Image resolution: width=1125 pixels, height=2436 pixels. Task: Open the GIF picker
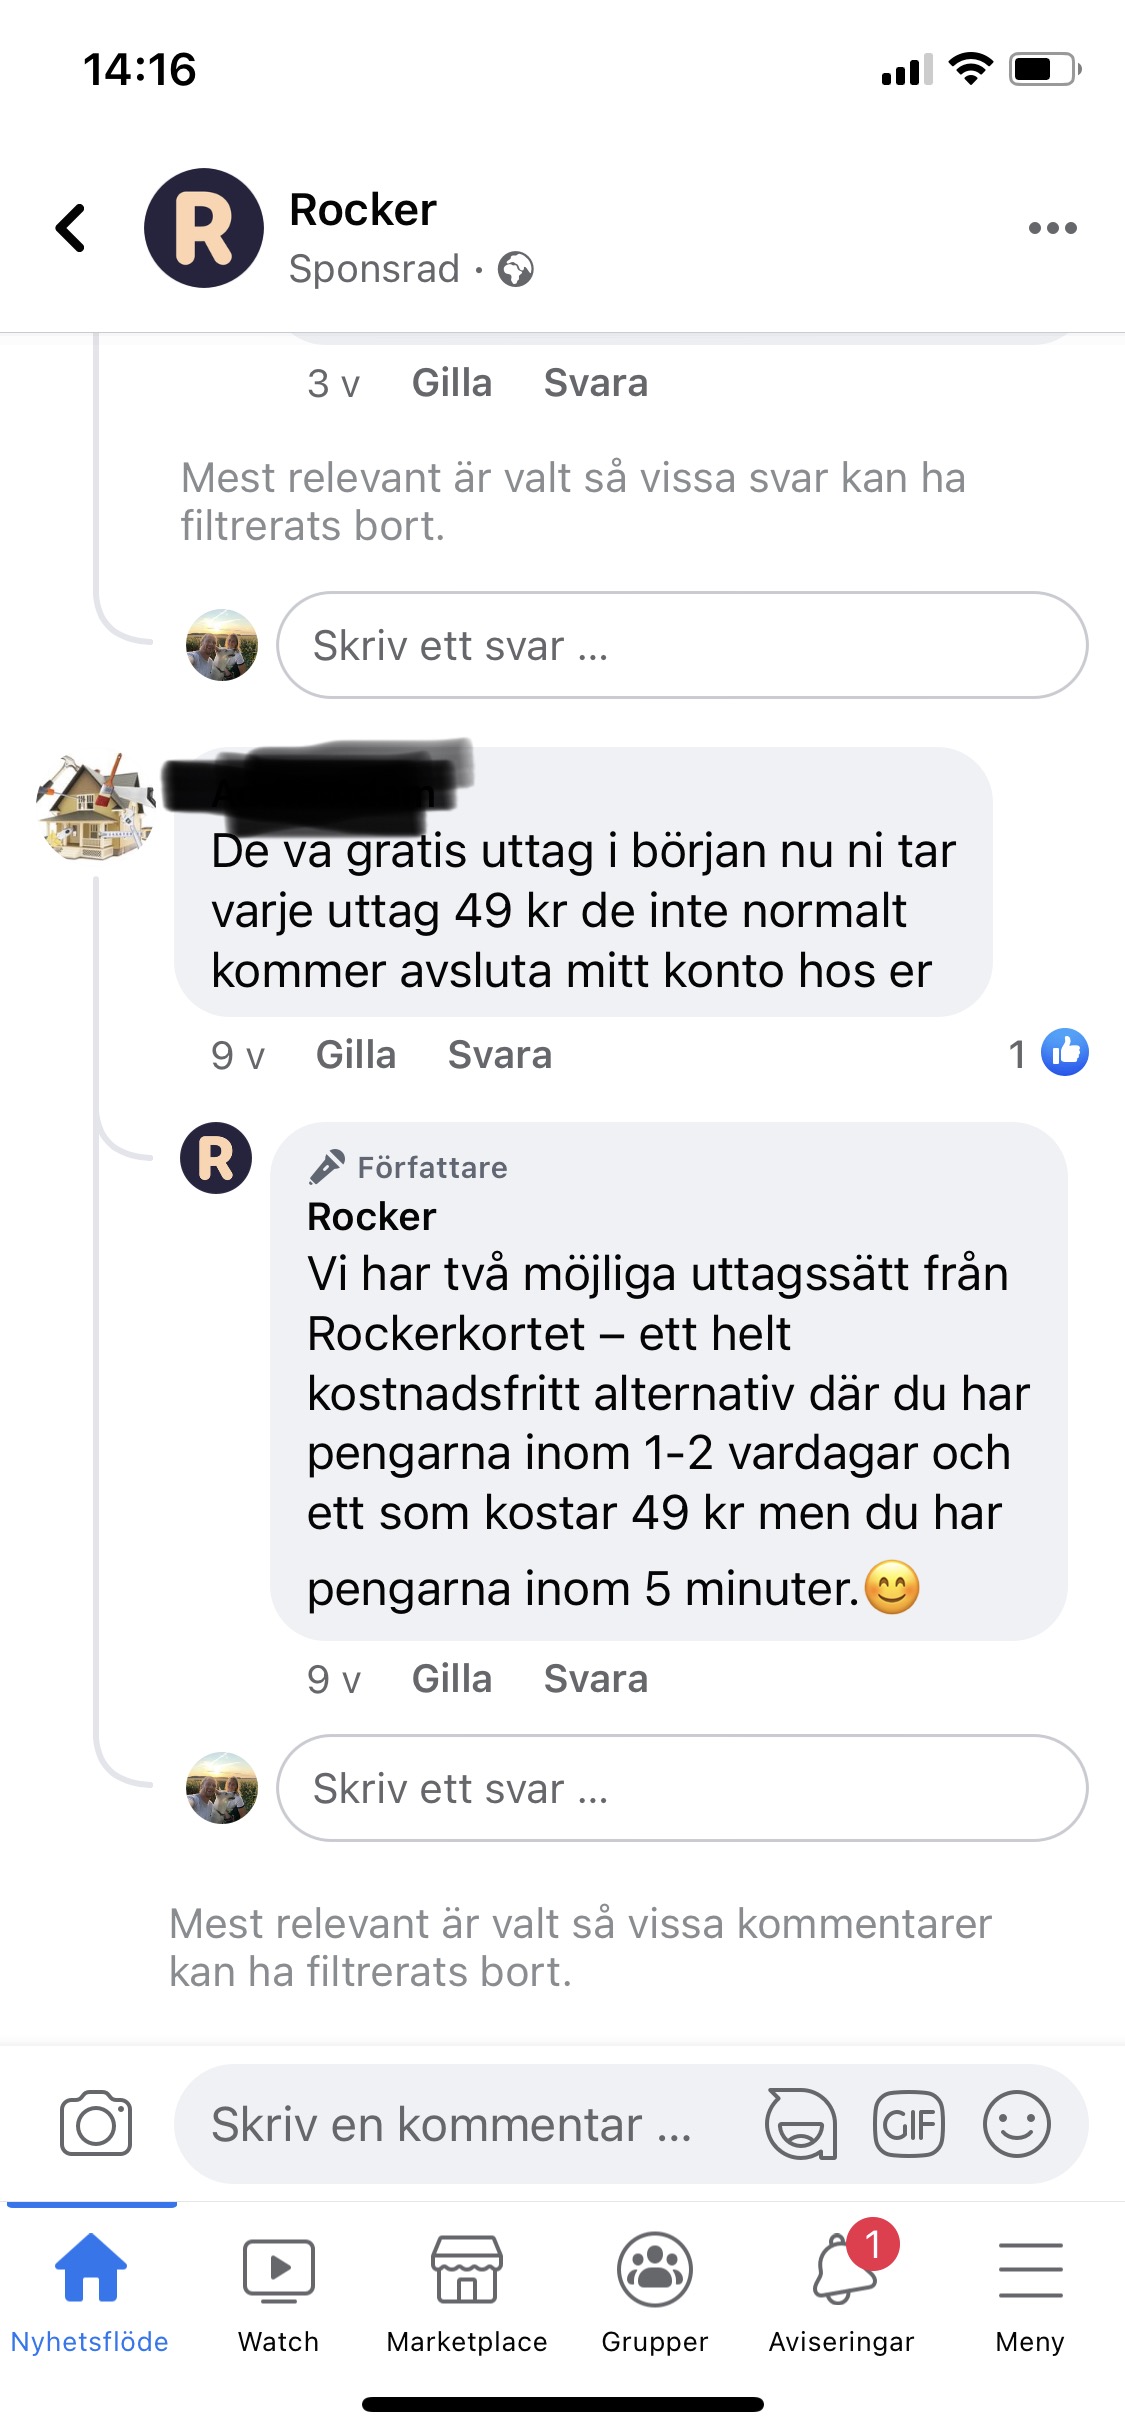[x=908, y=2123]
